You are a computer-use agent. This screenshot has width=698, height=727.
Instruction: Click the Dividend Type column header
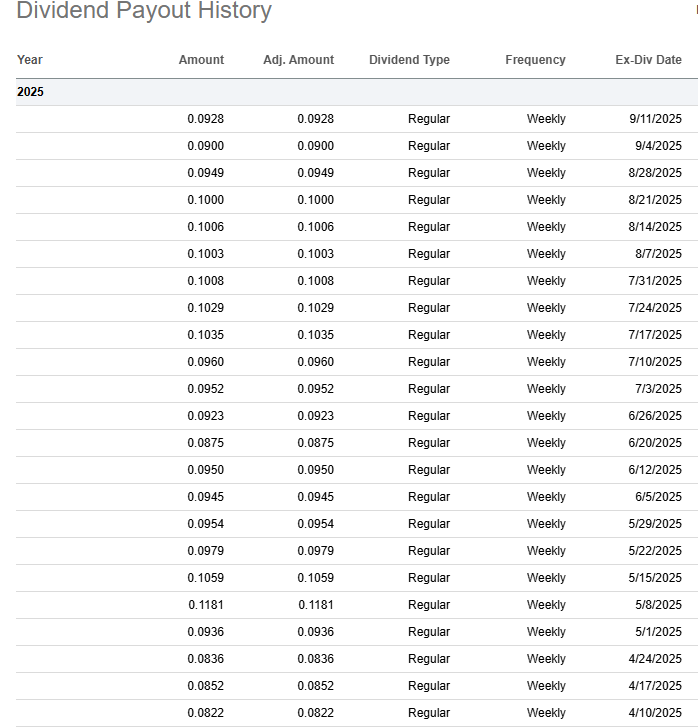[409, 60]
